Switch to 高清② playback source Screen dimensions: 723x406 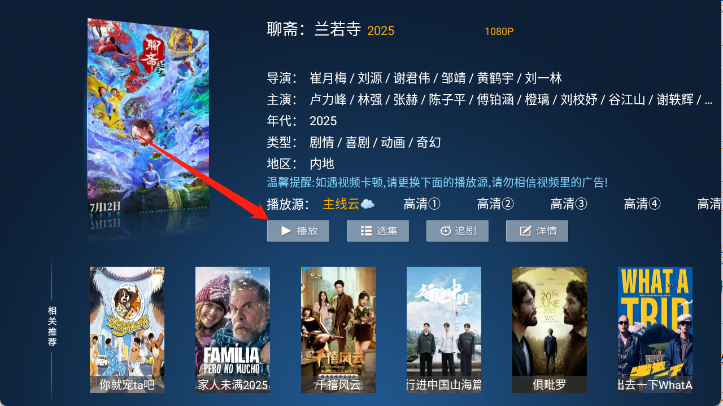[495, 204]
